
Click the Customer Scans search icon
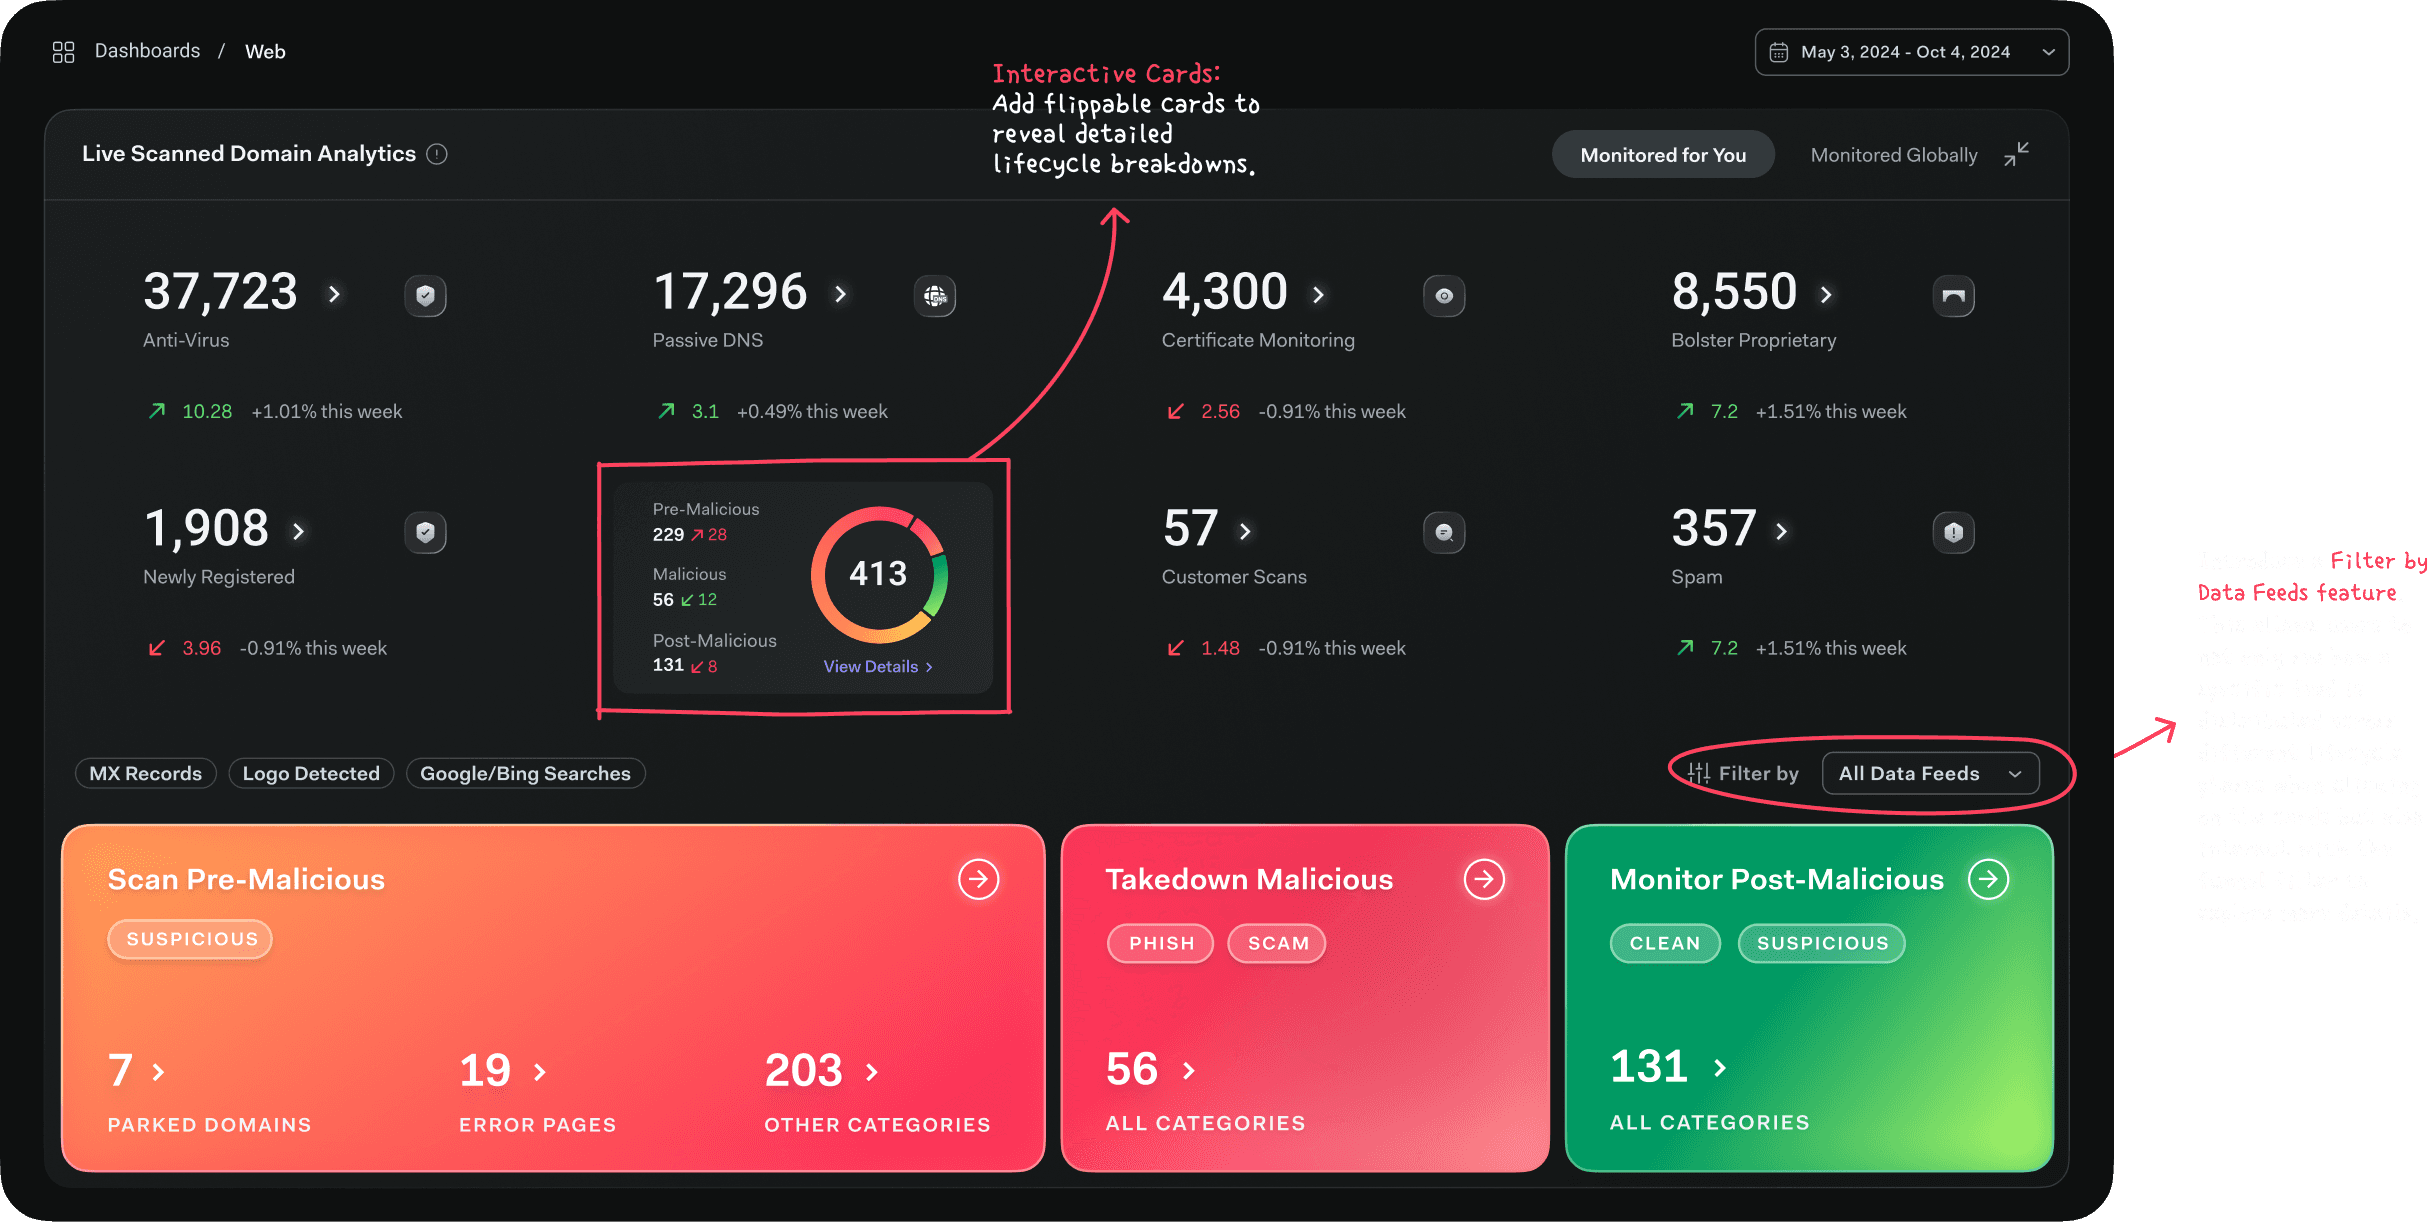(1444, 532)
